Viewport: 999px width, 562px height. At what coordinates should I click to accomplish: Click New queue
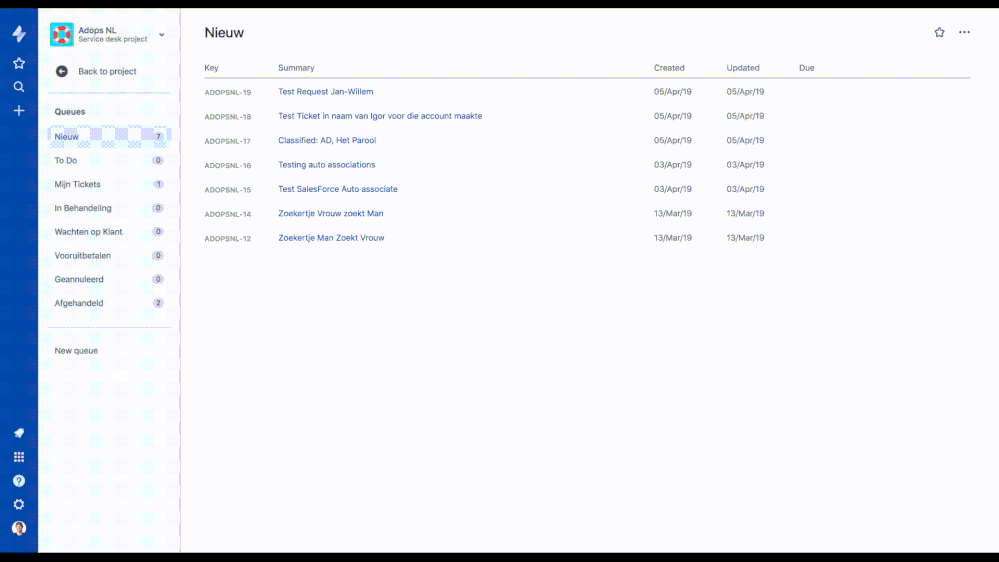[76, 350]
